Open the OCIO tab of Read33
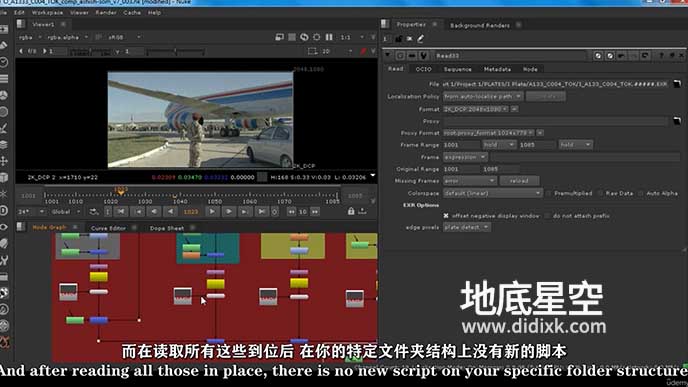688x387 pixels. coord(423,69)
